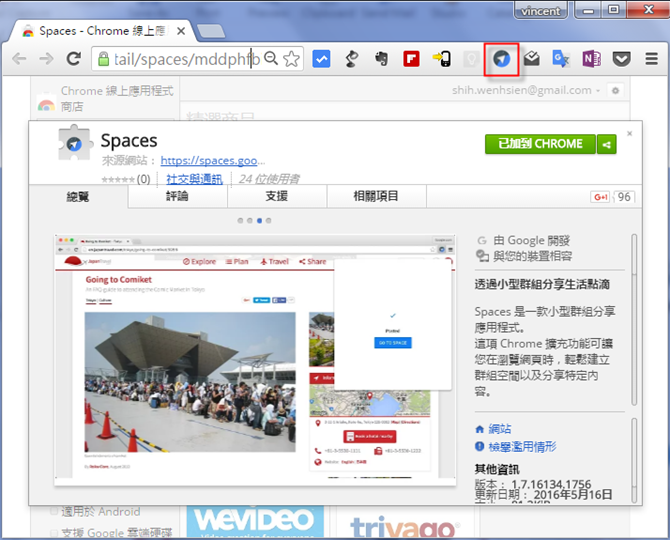Click the greyed lightbulb extension icon
The image size is (670, 540).
(x=471, y=59)
